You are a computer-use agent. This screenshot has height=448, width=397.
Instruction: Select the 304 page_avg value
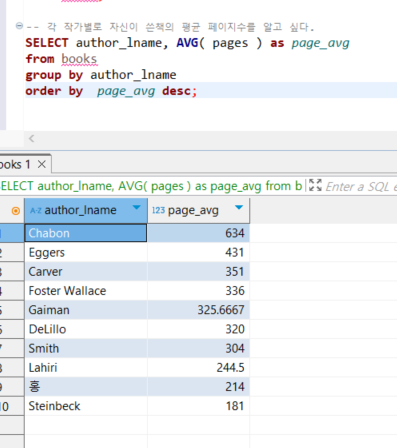(198, 348)
